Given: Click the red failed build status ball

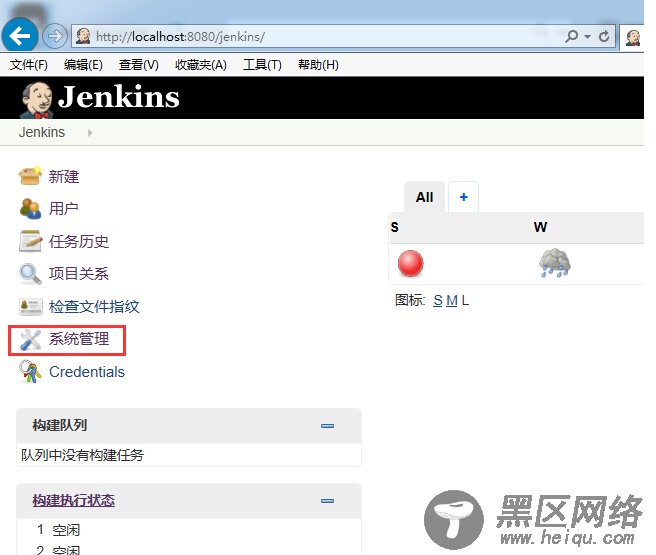Looking at the screenshot, I should (410, 263).
